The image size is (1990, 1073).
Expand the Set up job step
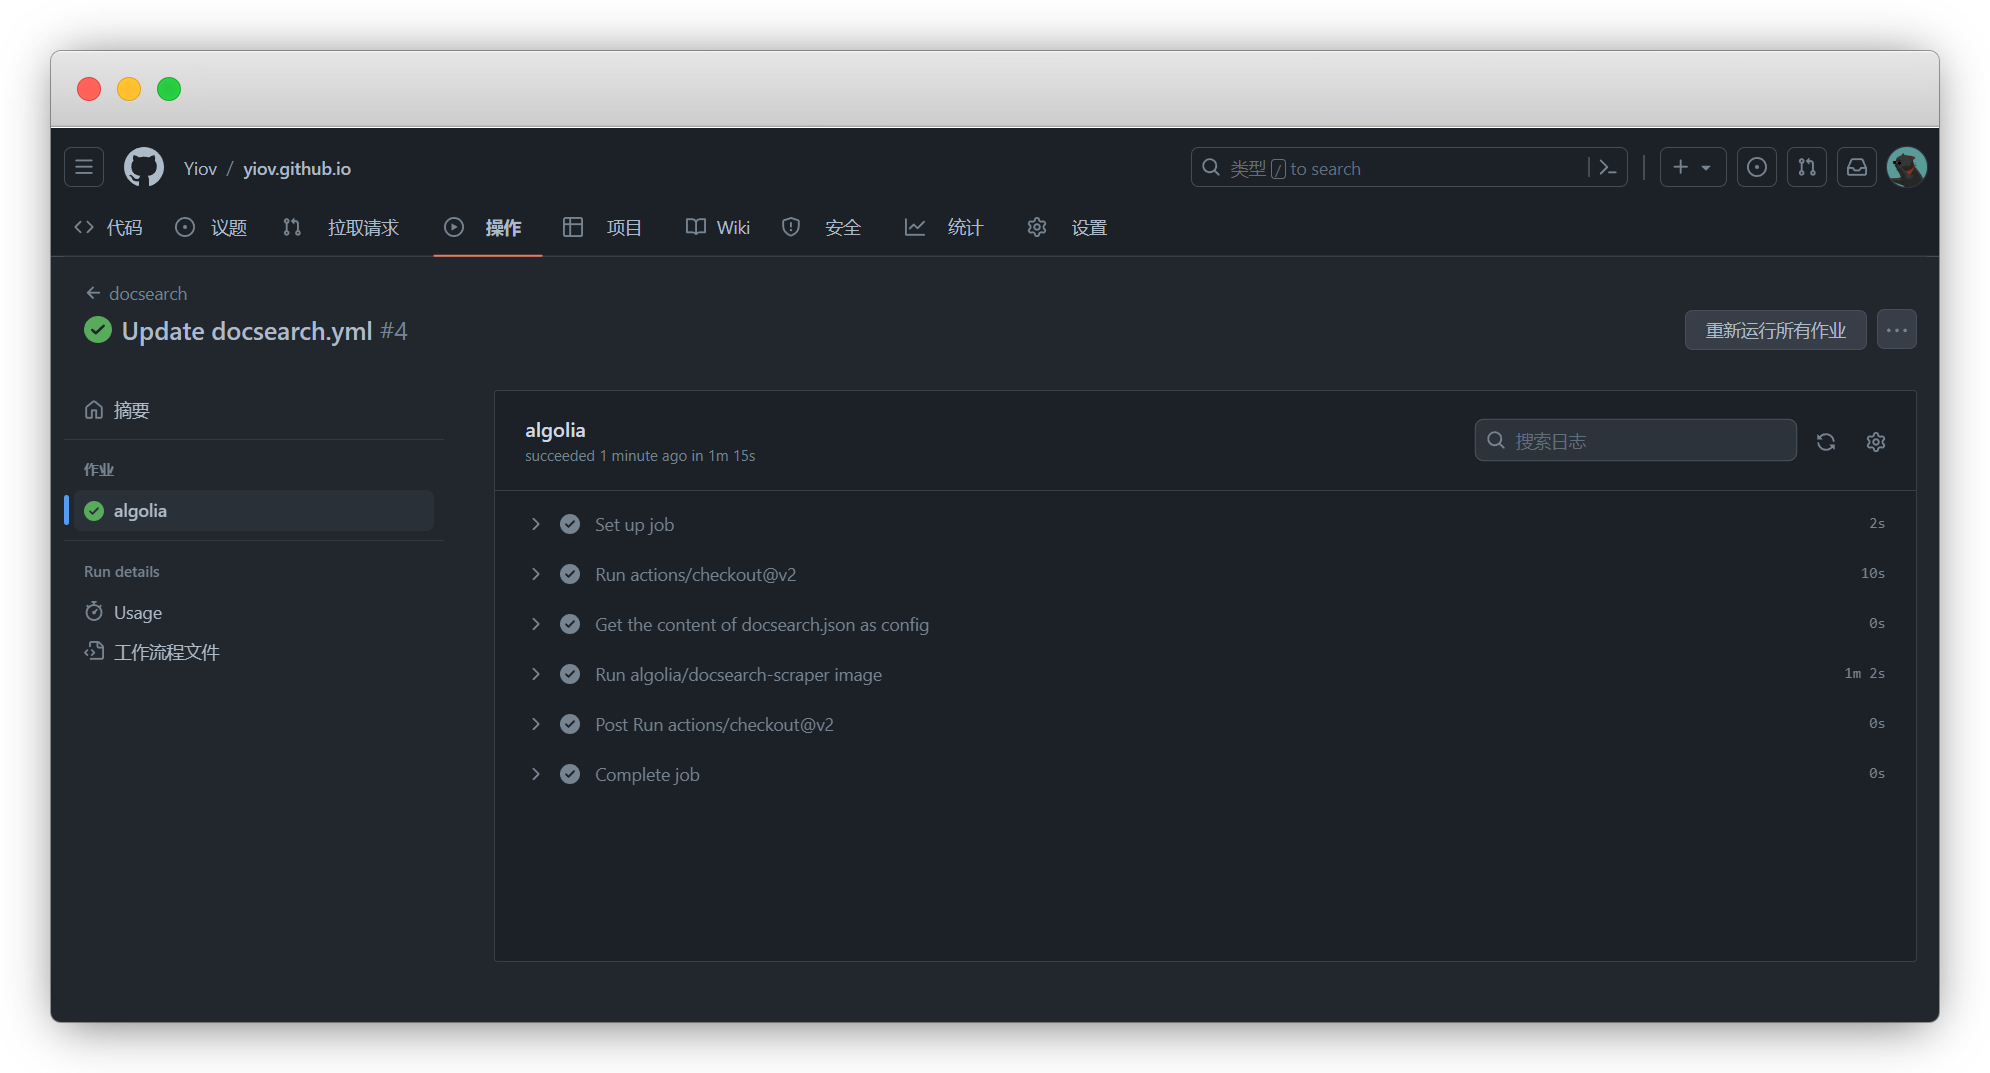(536, 523)
